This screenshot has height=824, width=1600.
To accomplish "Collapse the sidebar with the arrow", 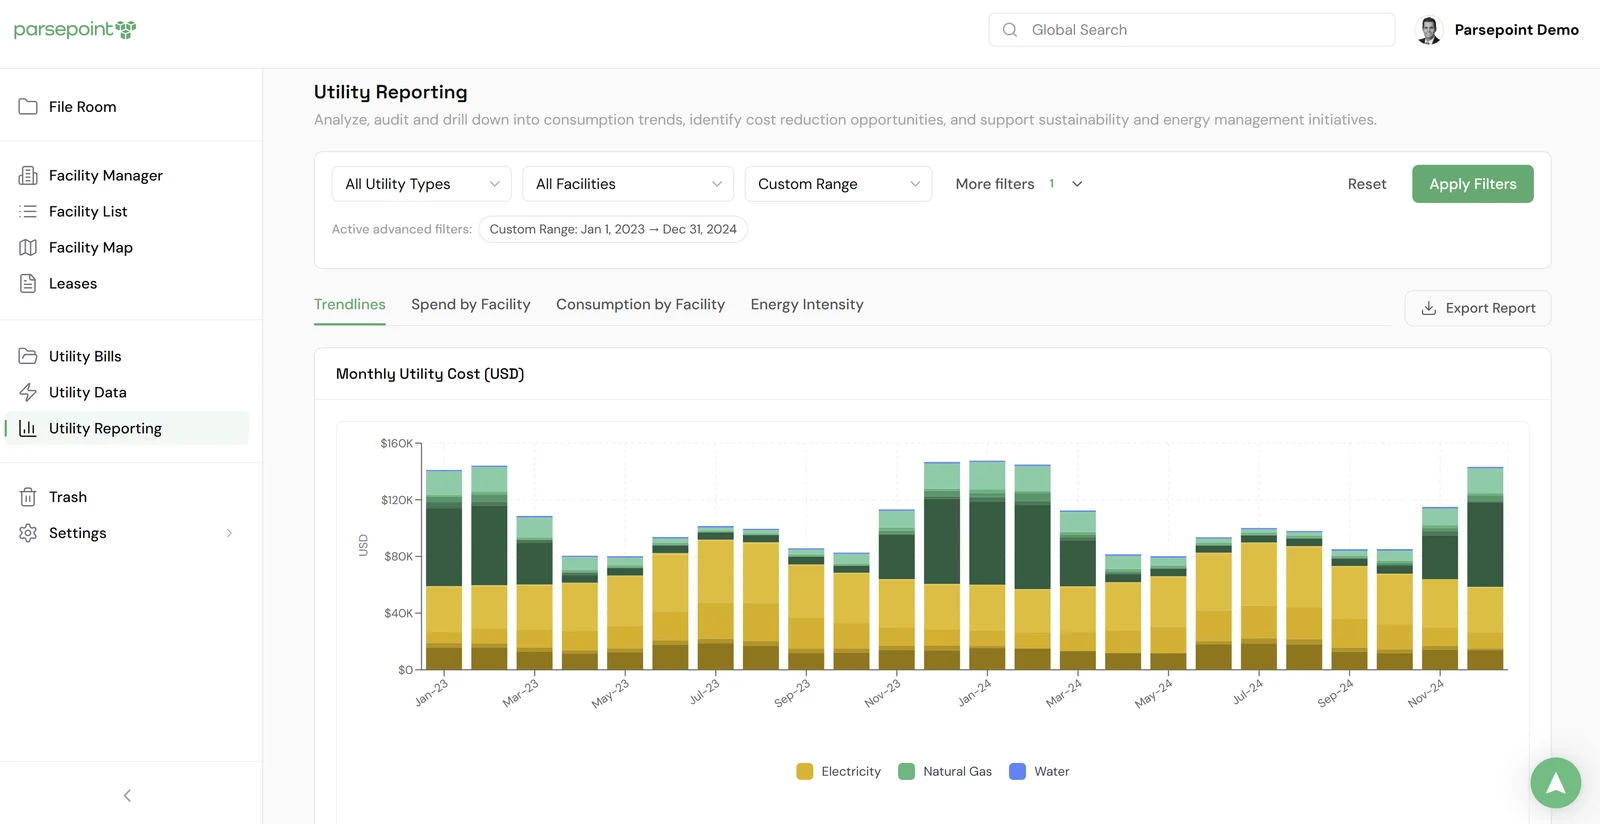I will pyautogui.click(x=127, y=796).
